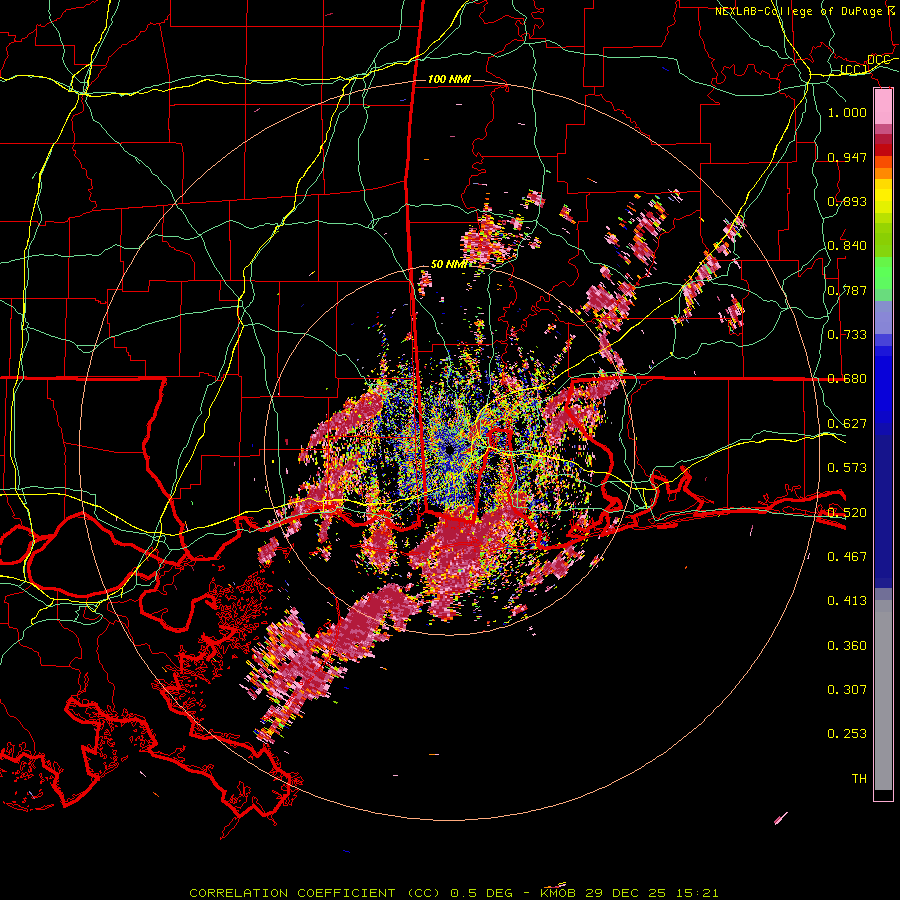Click the KMOB radar site at rings' center
Viewport: 900px width, 900px height.
coord(449,449)
